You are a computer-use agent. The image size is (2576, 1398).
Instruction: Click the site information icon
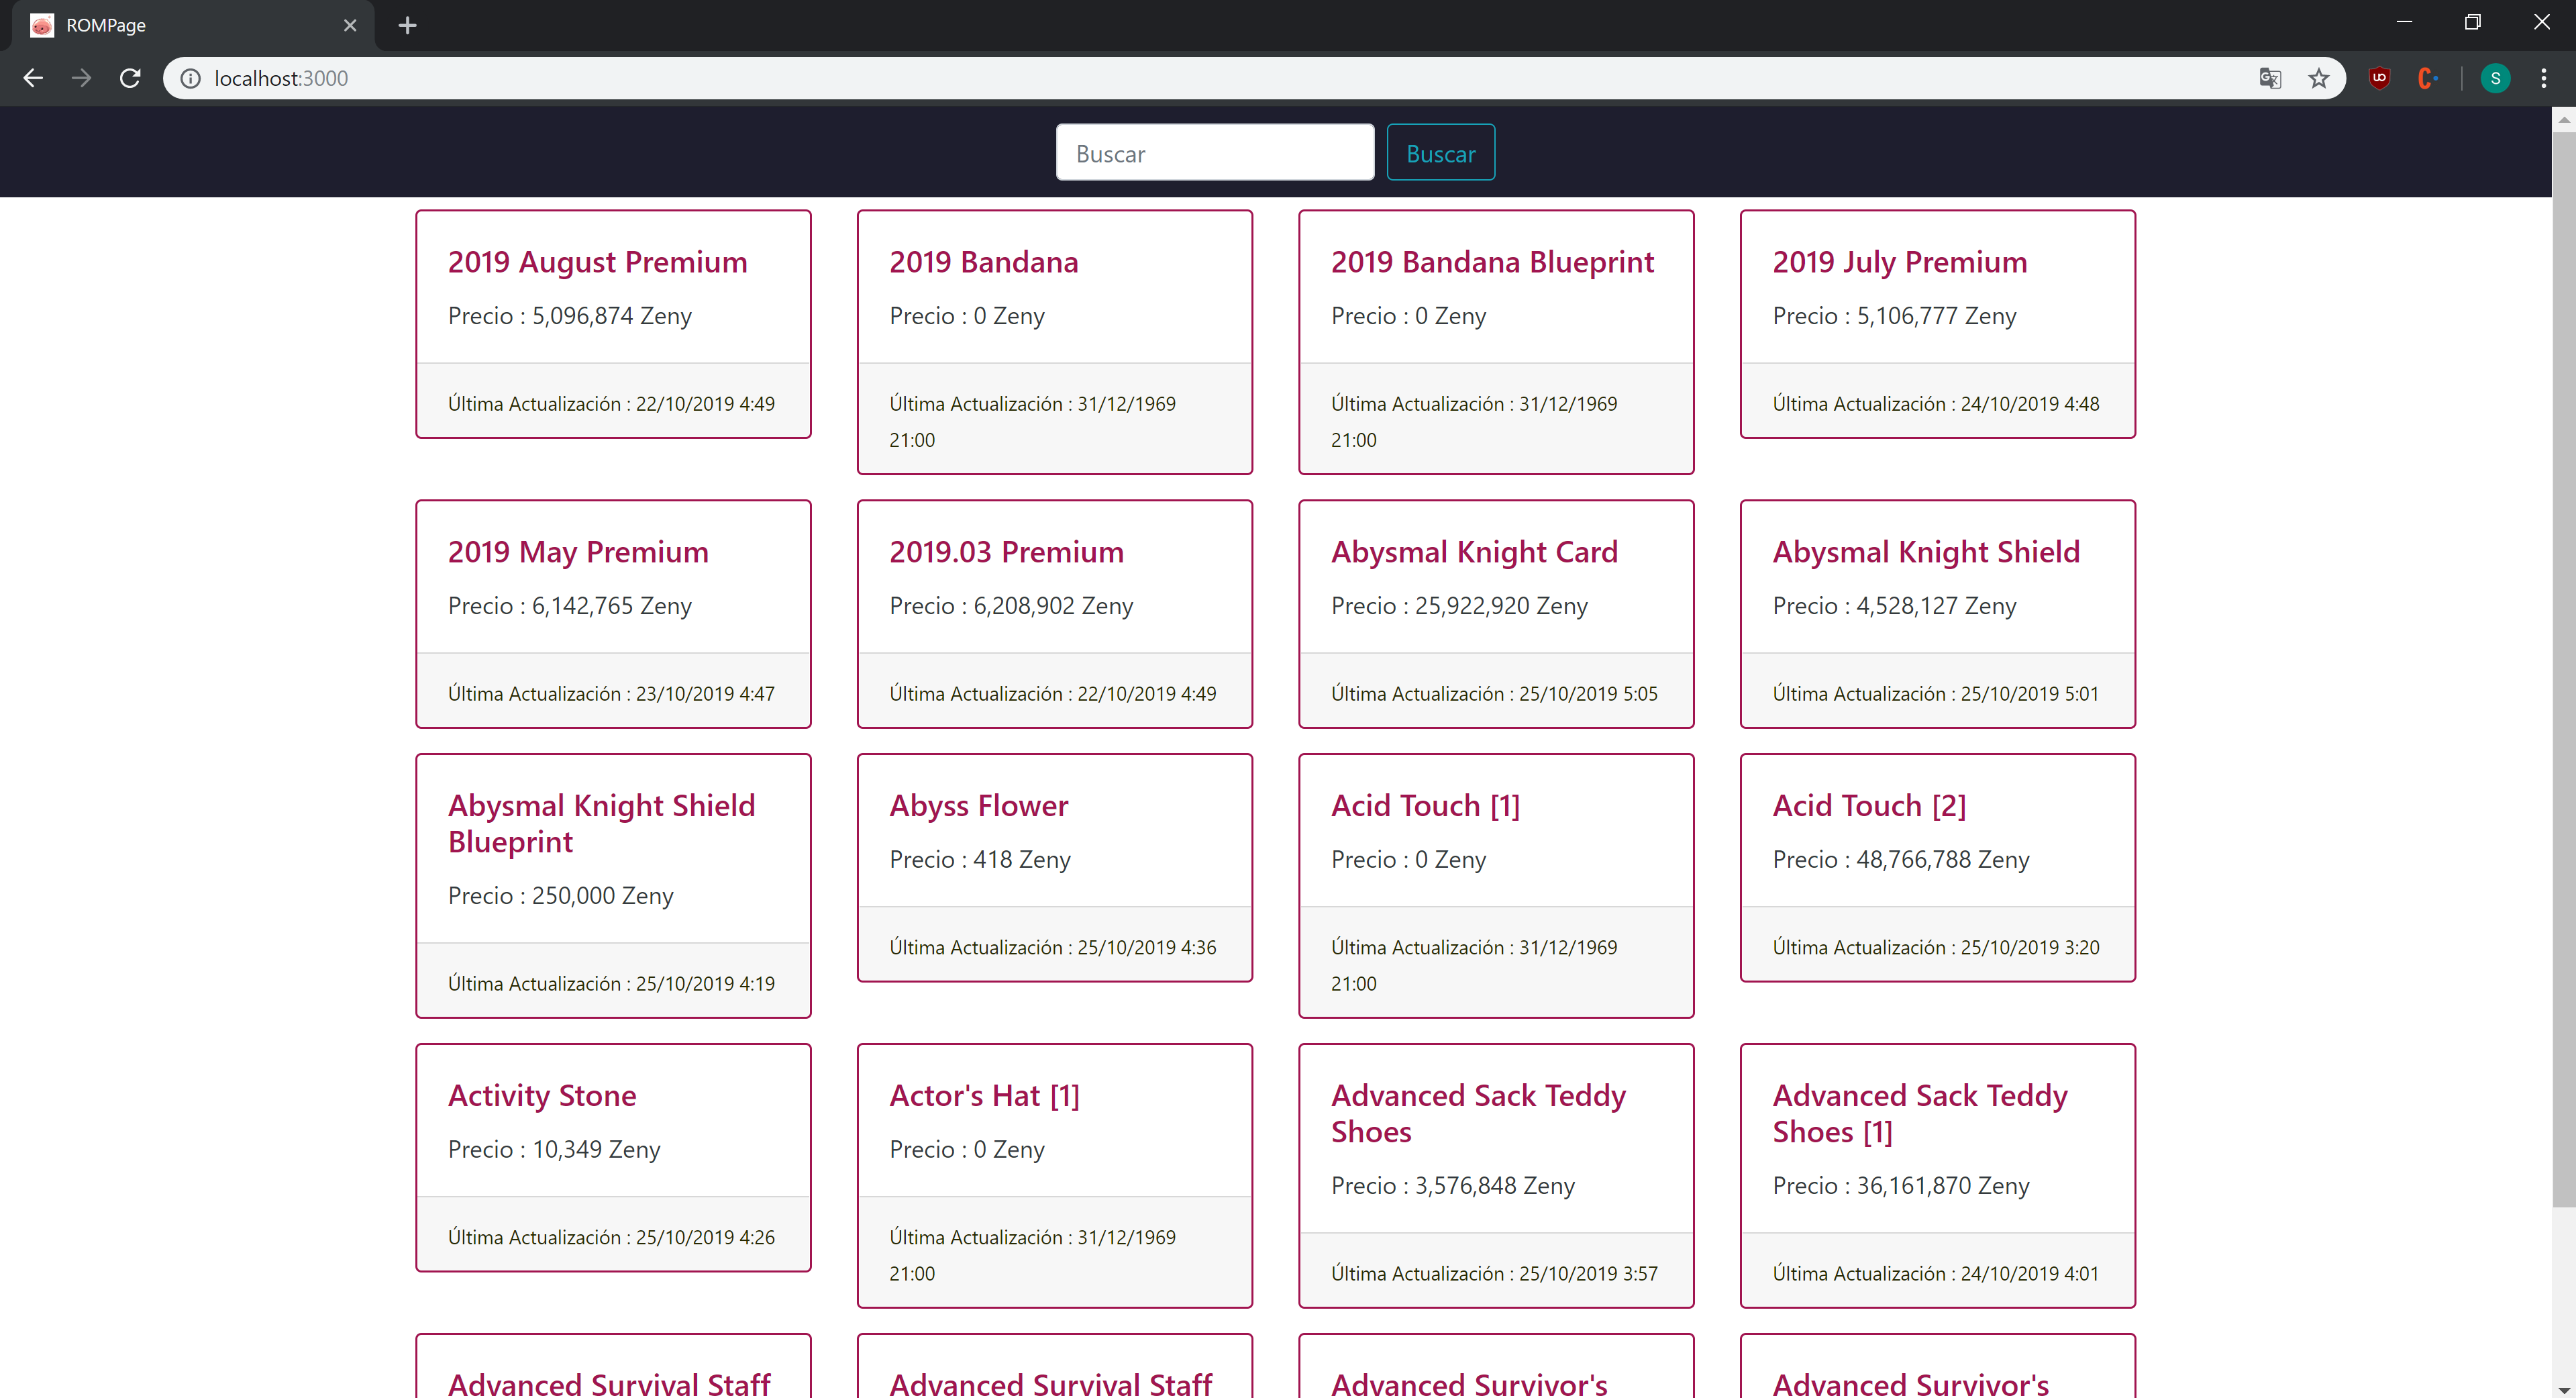point(190,78)
